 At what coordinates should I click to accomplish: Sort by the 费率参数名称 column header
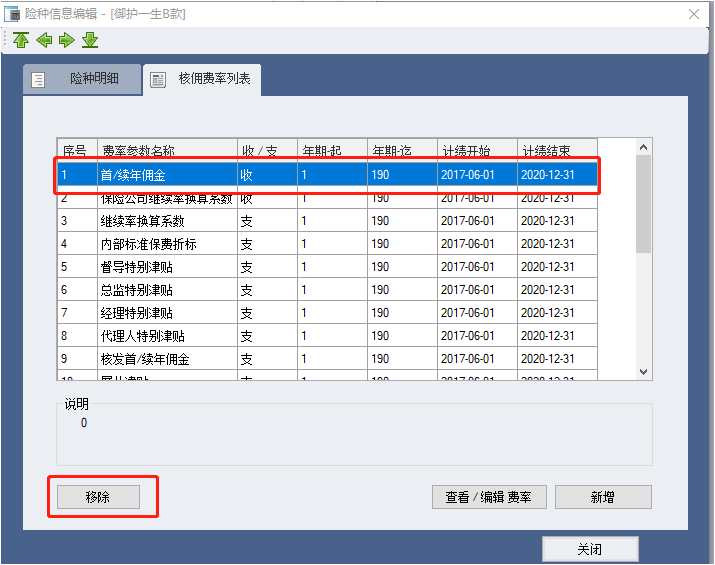pyautogui.click(x=166, y=150)
